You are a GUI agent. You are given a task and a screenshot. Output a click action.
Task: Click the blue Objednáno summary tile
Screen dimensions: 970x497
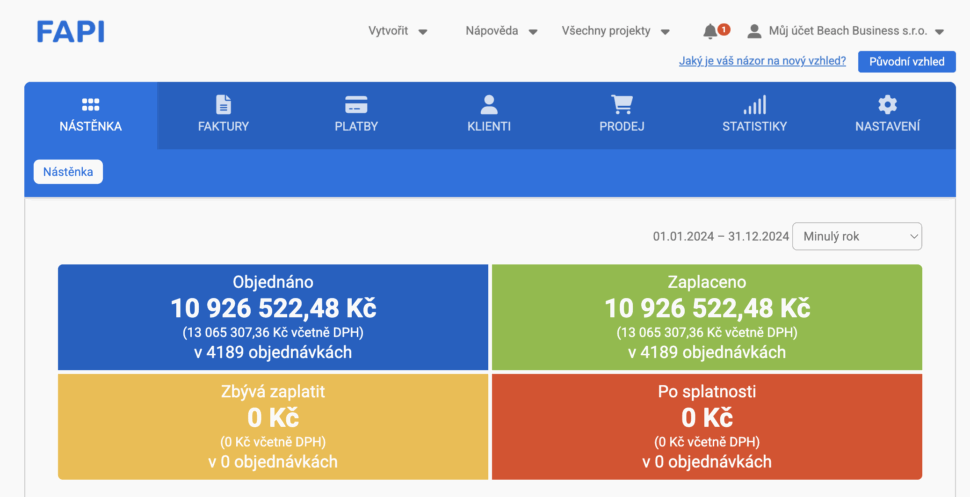pos(273,317)
